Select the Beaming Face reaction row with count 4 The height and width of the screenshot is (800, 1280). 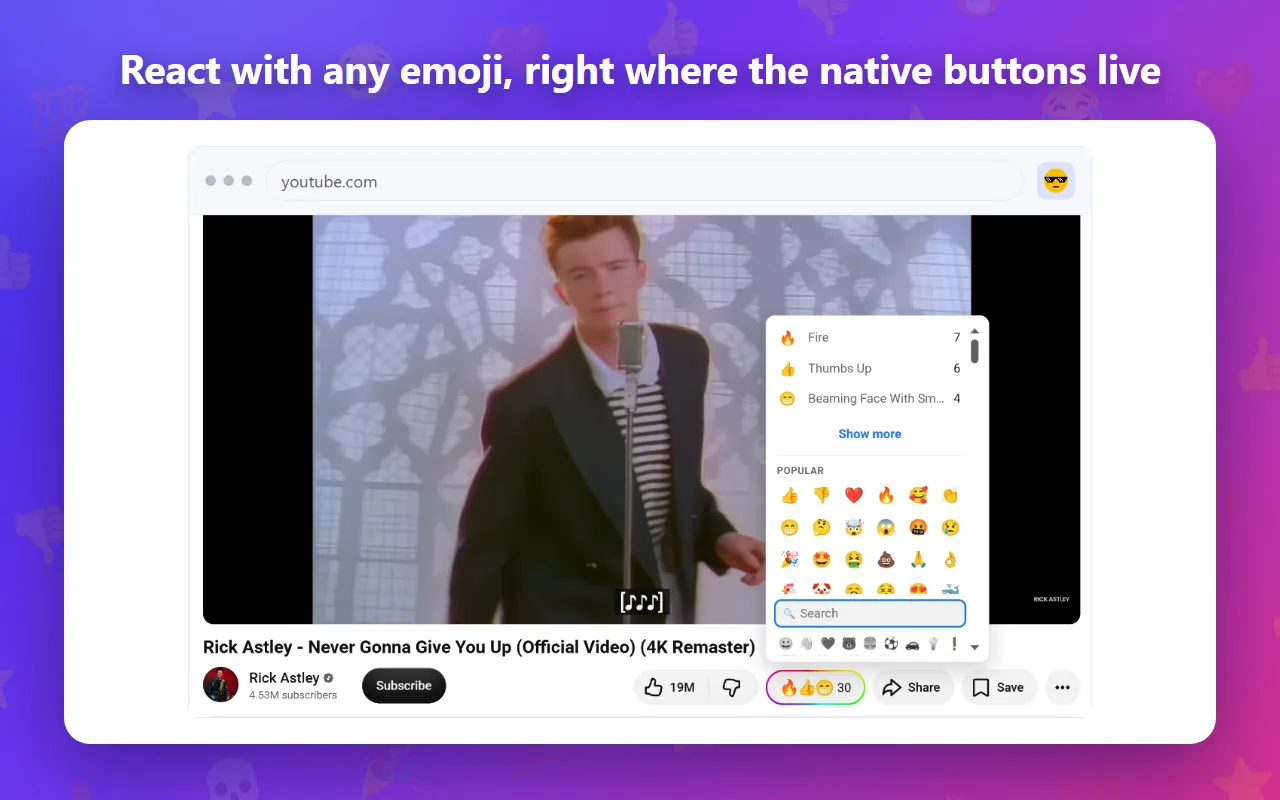click(869, 398)
